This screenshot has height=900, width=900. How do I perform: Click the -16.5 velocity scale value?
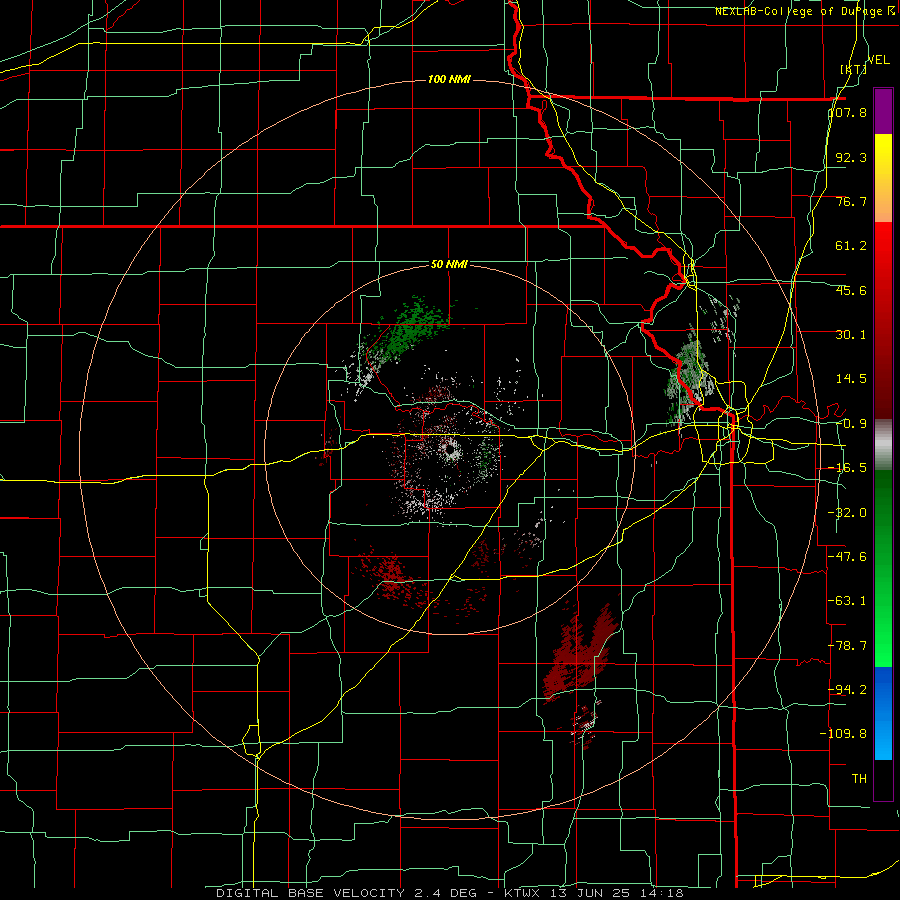tap(848, 468)
